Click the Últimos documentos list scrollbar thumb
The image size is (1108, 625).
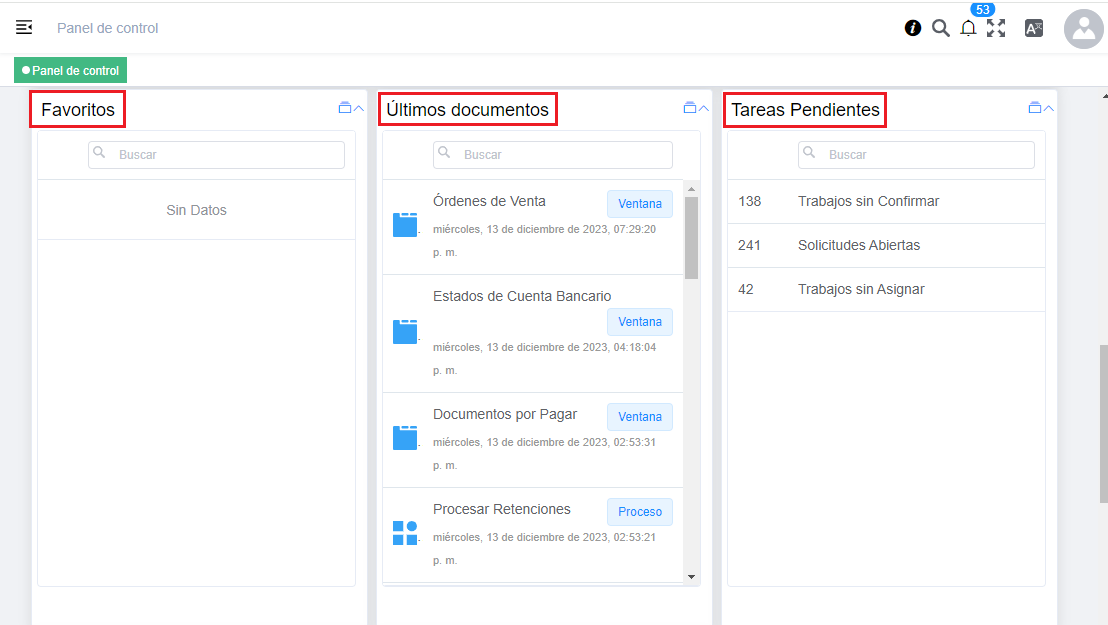click(x=691, y=237)
